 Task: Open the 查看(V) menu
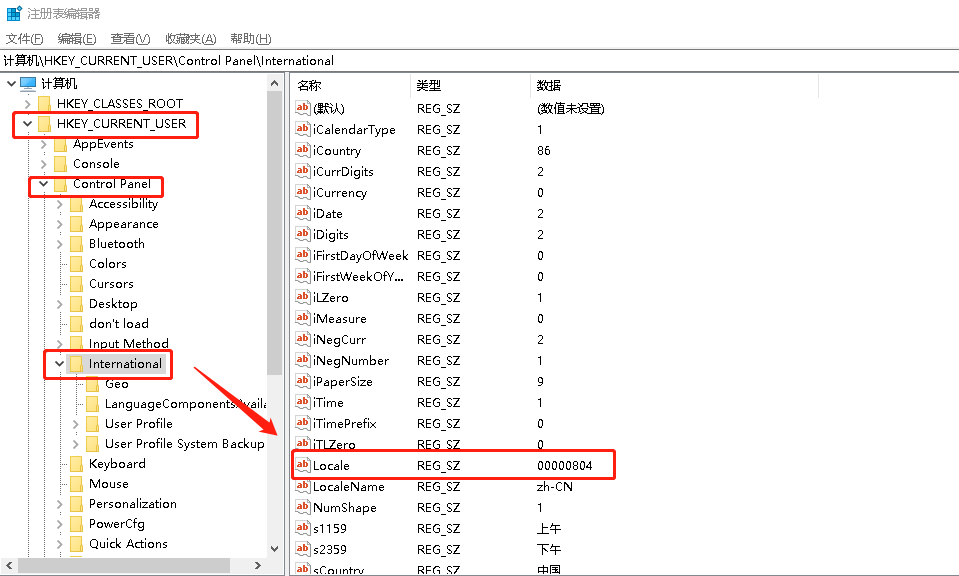coord(130,39)
